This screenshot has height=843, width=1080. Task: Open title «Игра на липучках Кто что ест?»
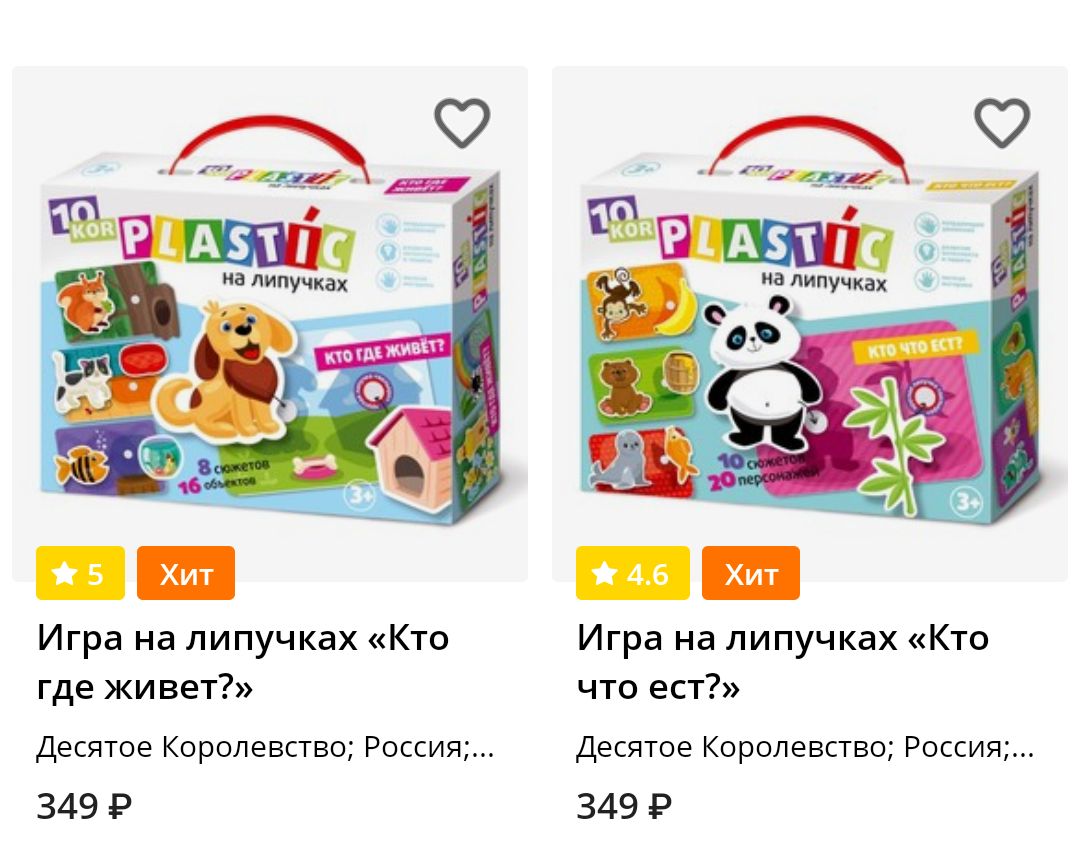(x=783, y=662)
